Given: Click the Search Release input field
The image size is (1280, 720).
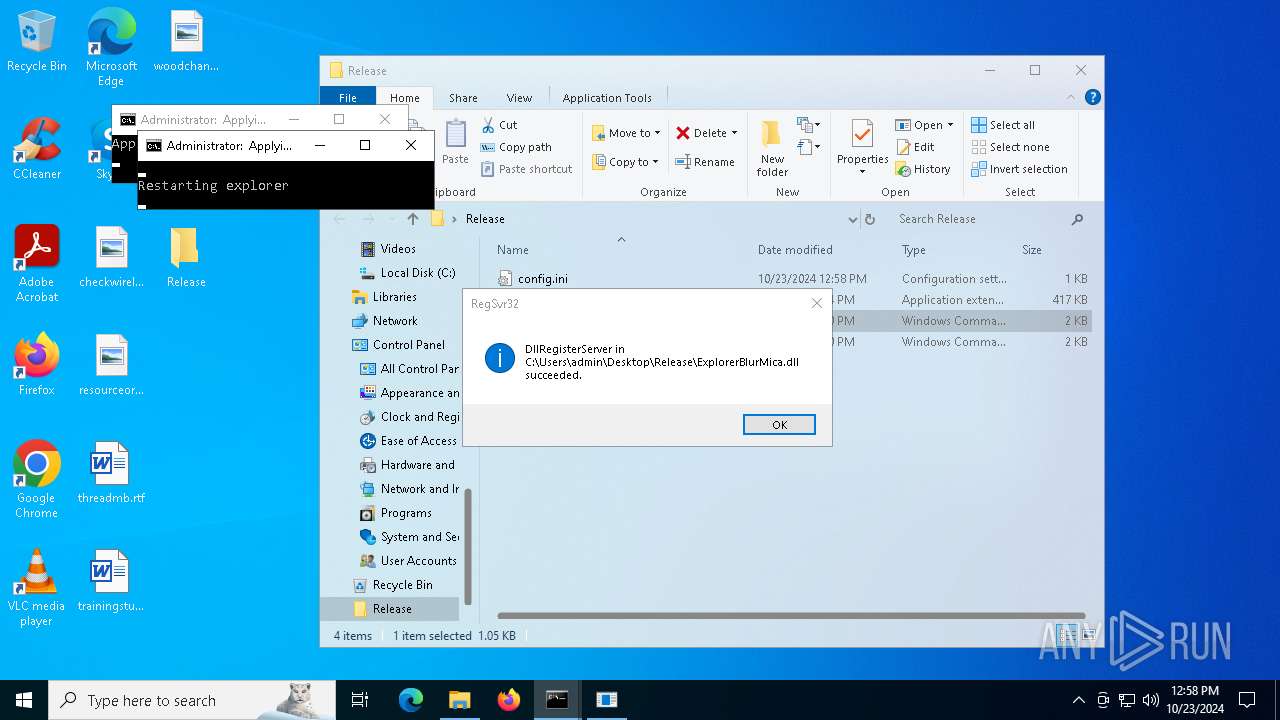Looking at the screenshot, I should tap(980, 219).
